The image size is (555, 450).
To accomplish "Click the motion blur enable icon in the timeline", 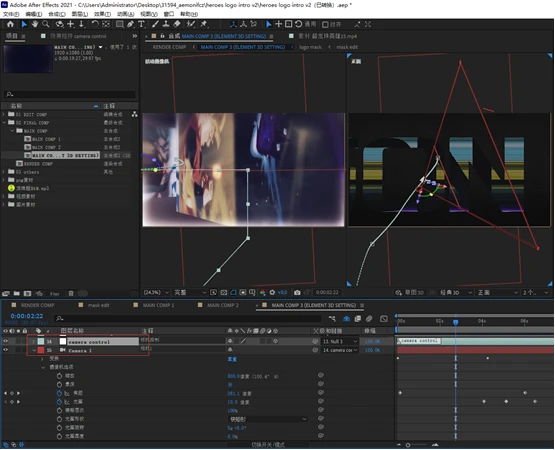I will 369,319.
